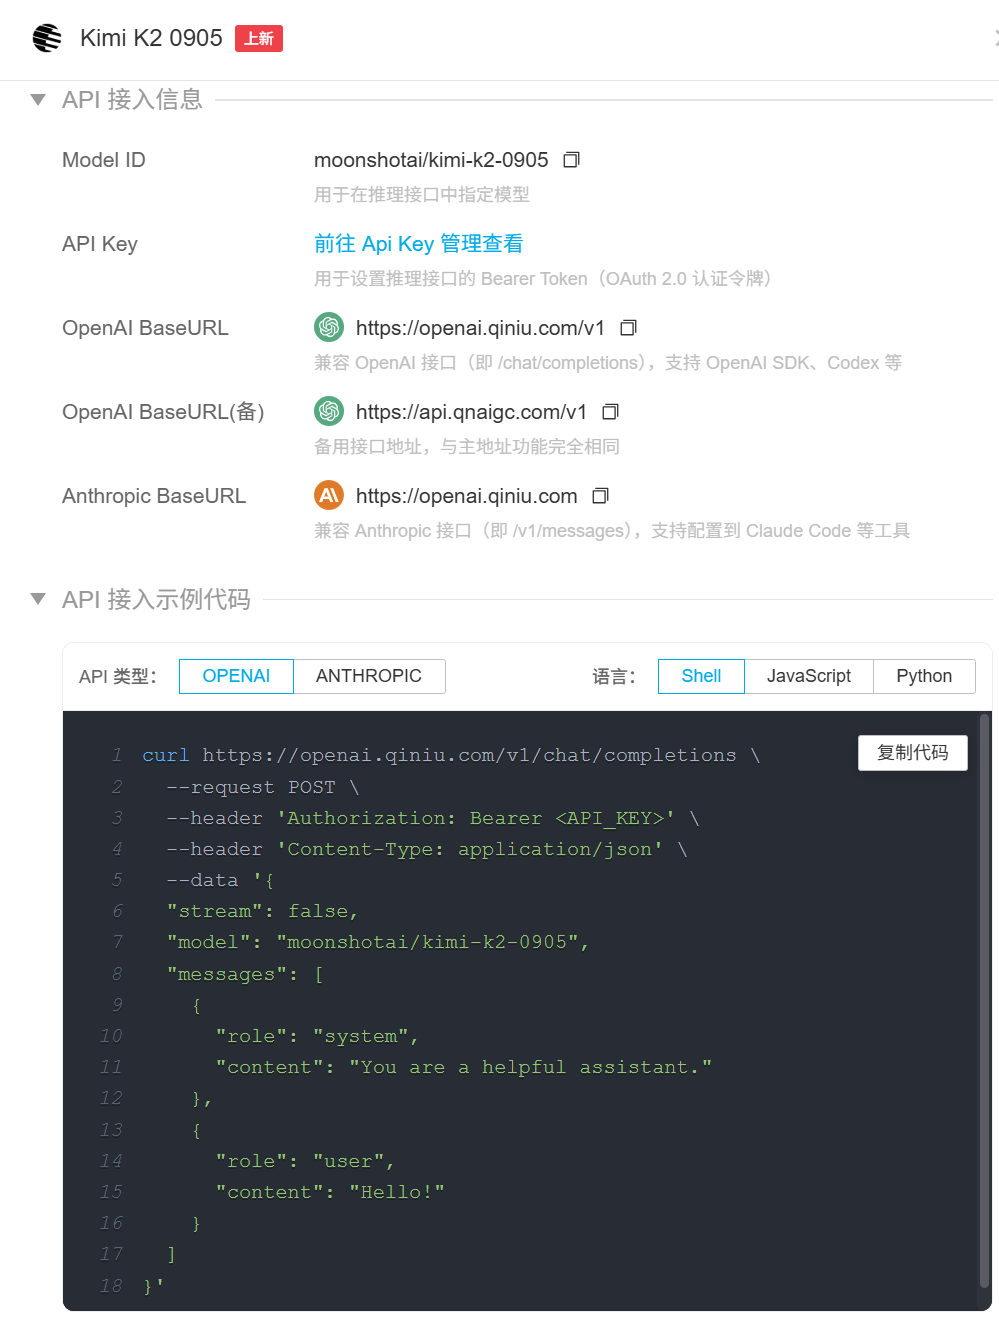This screenshot has height=1317, width=999.
Task: Switch the code language to JavaScript
Action: pyautogui.click(x=808, y=676)
